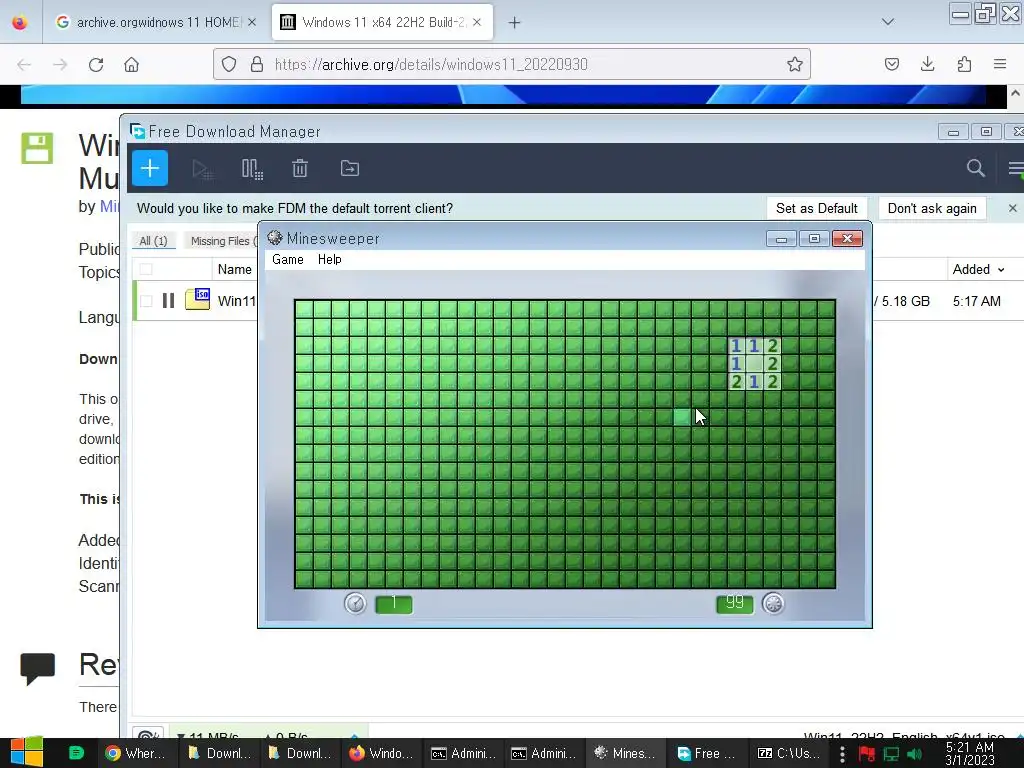
Task: Close the Windows 11 x64 22H2 browser tab
Action: [477, 22]
